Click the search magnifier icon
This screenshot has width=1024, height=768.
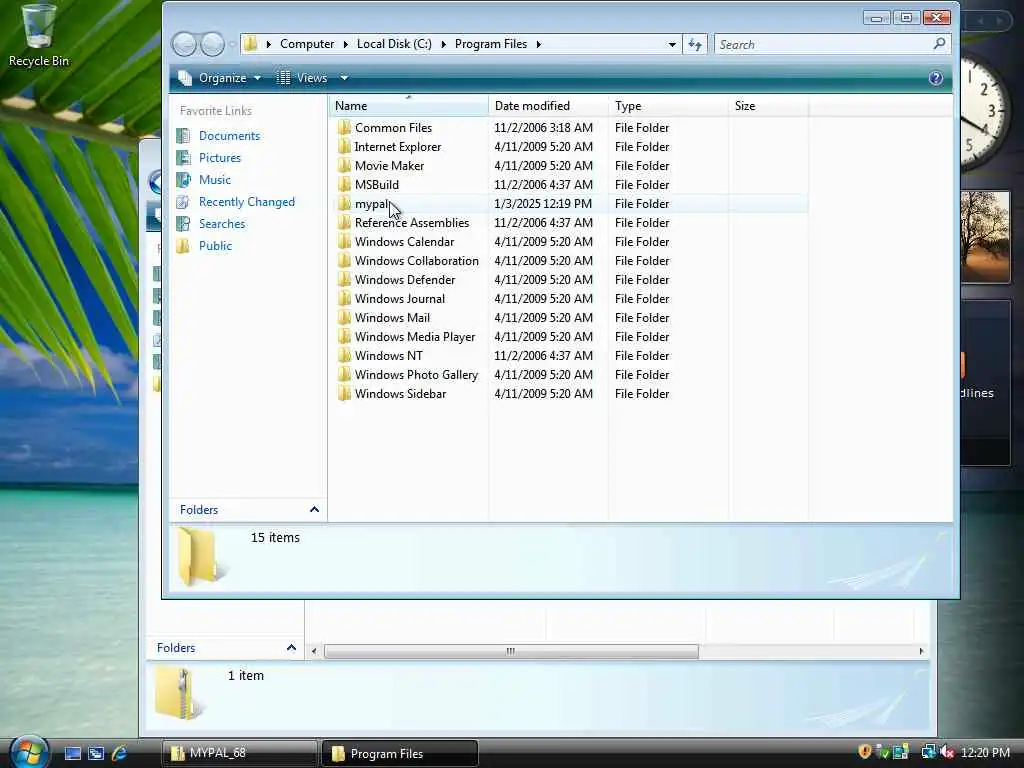tap(939, 44)
